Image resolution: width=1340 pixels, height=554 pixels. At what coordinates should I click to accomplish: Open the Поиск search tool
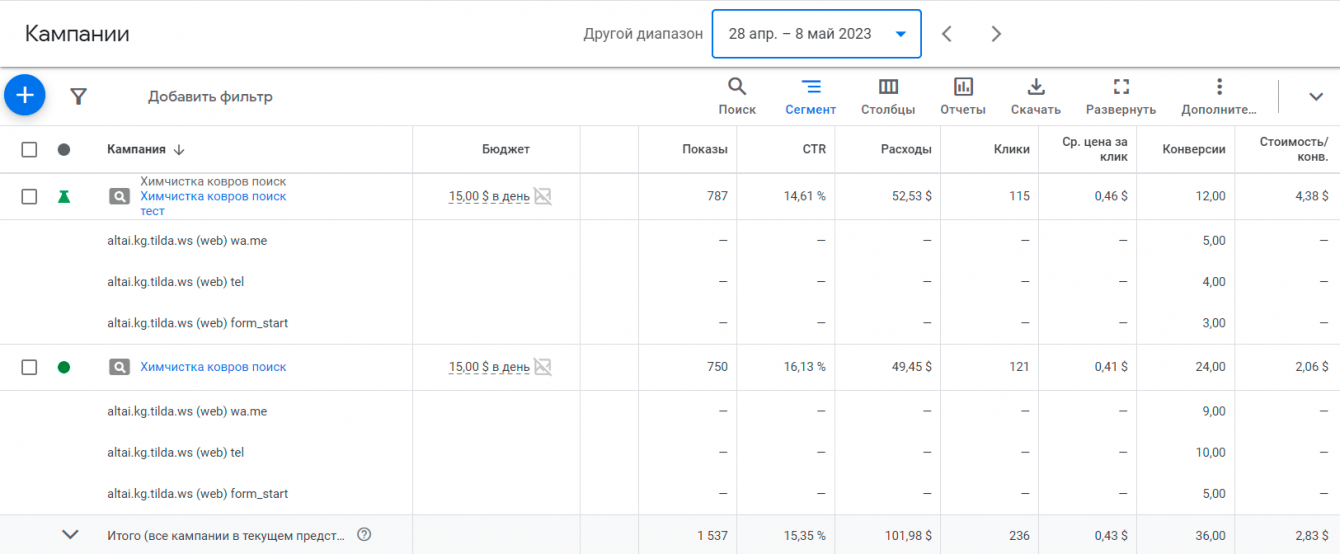(737, 96)
